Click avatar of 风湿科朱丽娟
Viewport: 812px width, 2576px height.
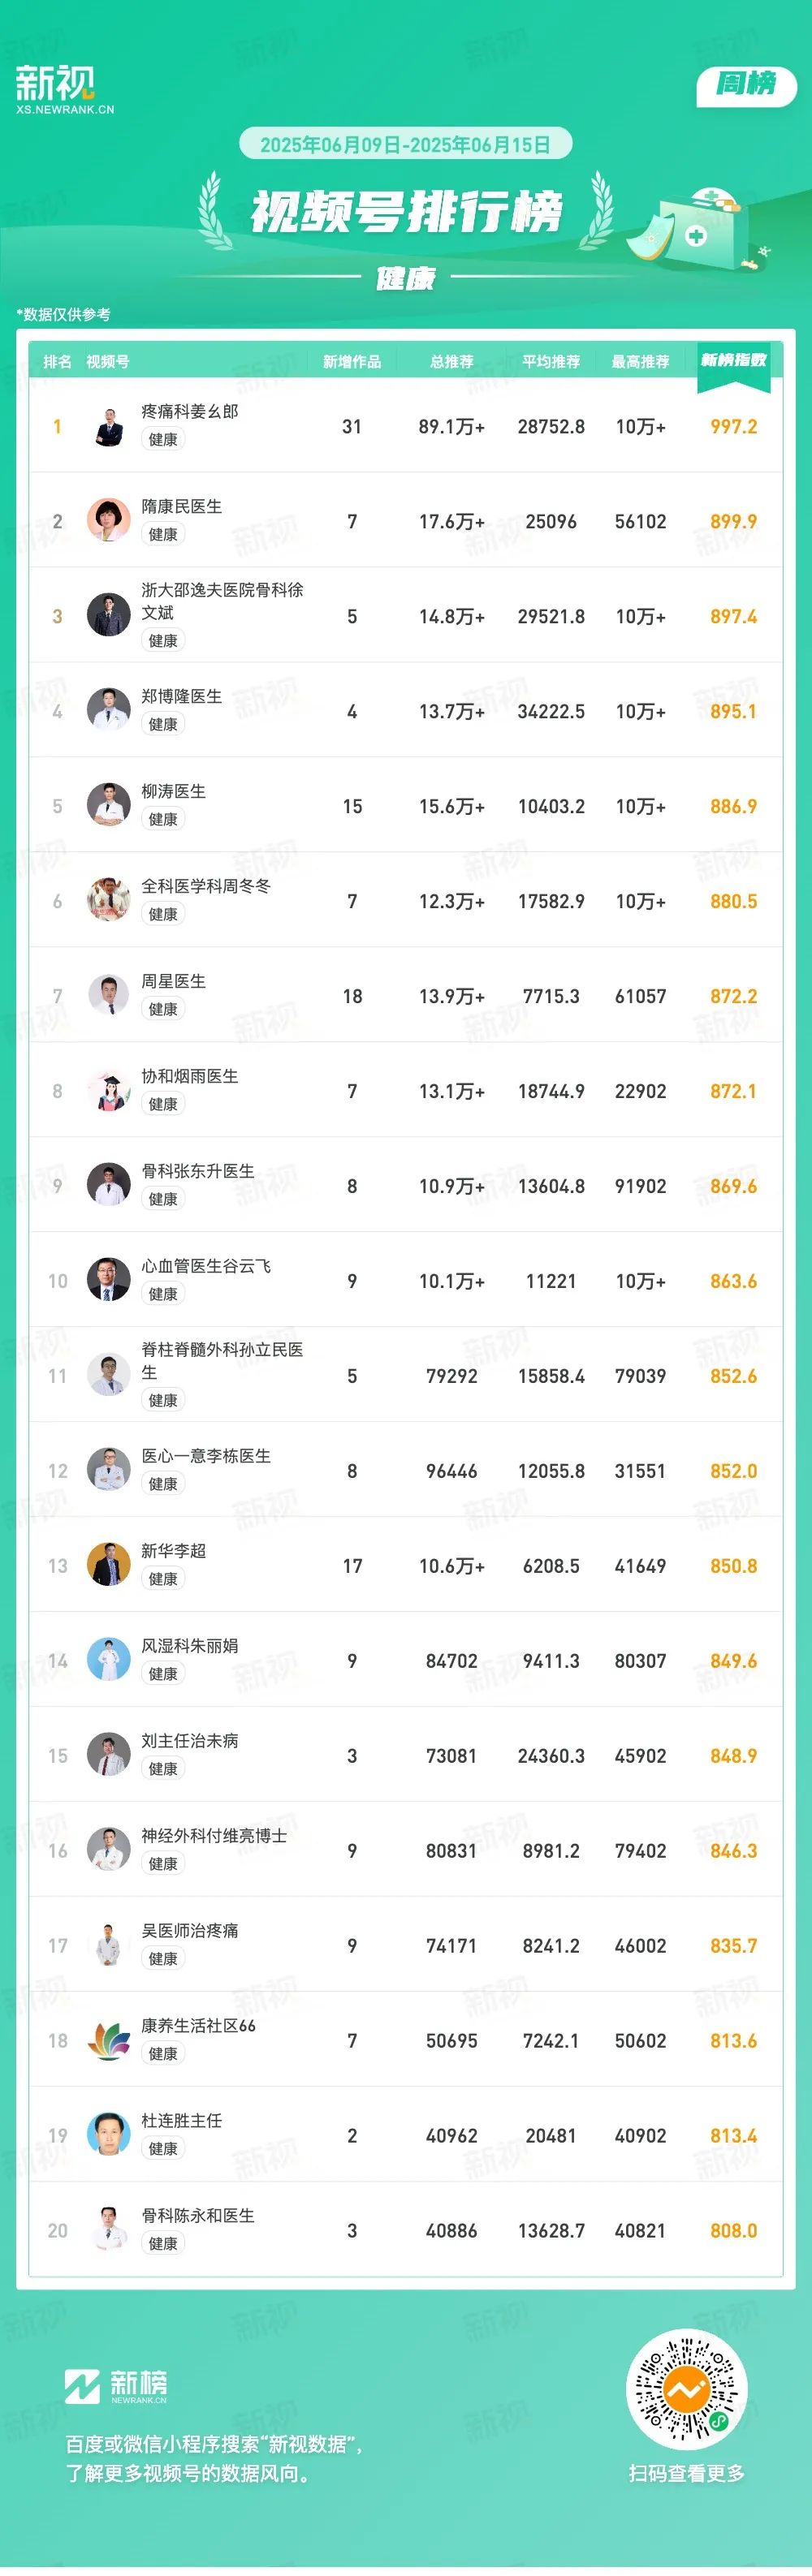(109, 1661)
